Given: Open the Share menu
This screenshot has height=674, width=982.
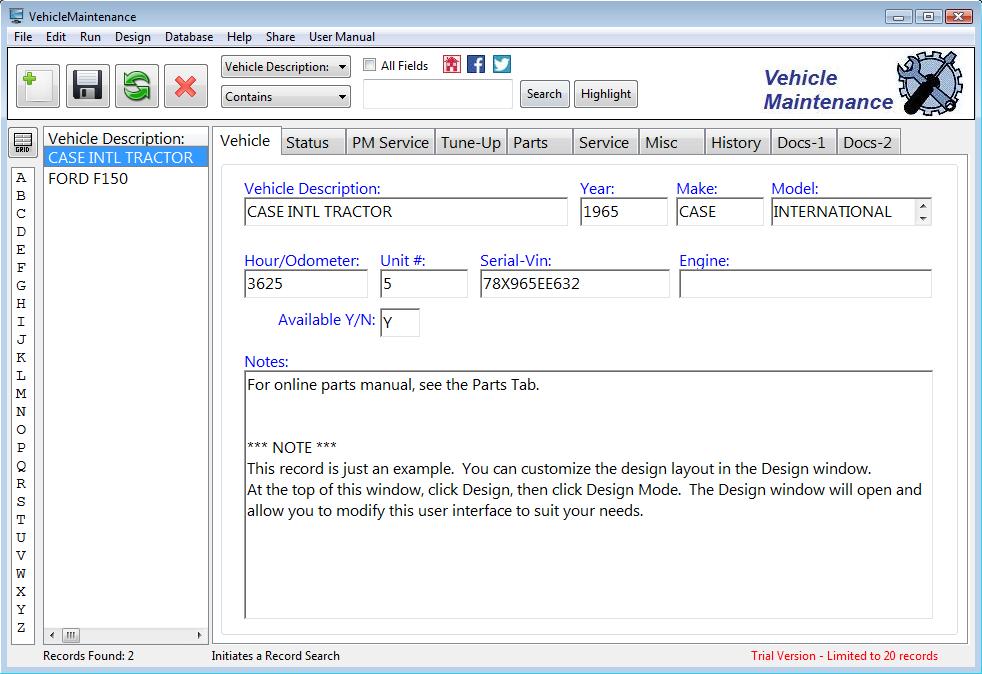Looking at the screenshot, I should [281, 37].
